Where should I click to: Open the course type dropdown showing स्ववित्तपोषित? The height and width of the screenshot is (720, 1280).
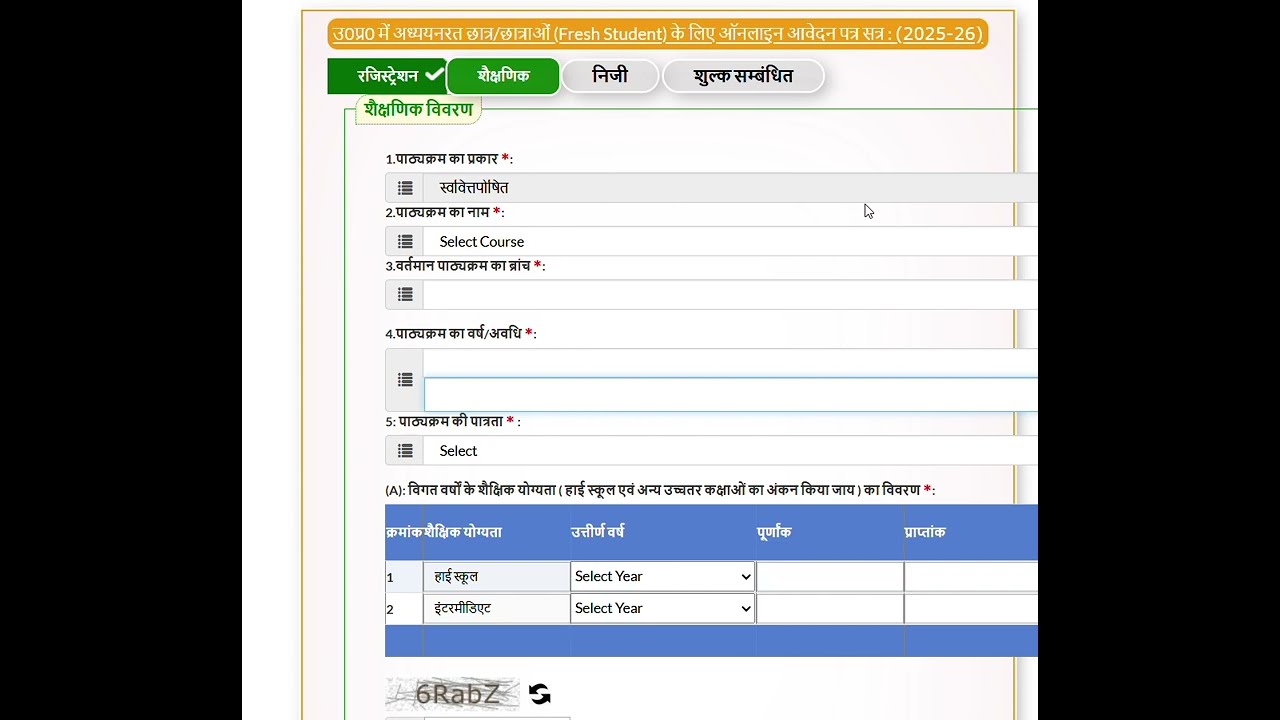pyautogui.click(x=730, y=188)
